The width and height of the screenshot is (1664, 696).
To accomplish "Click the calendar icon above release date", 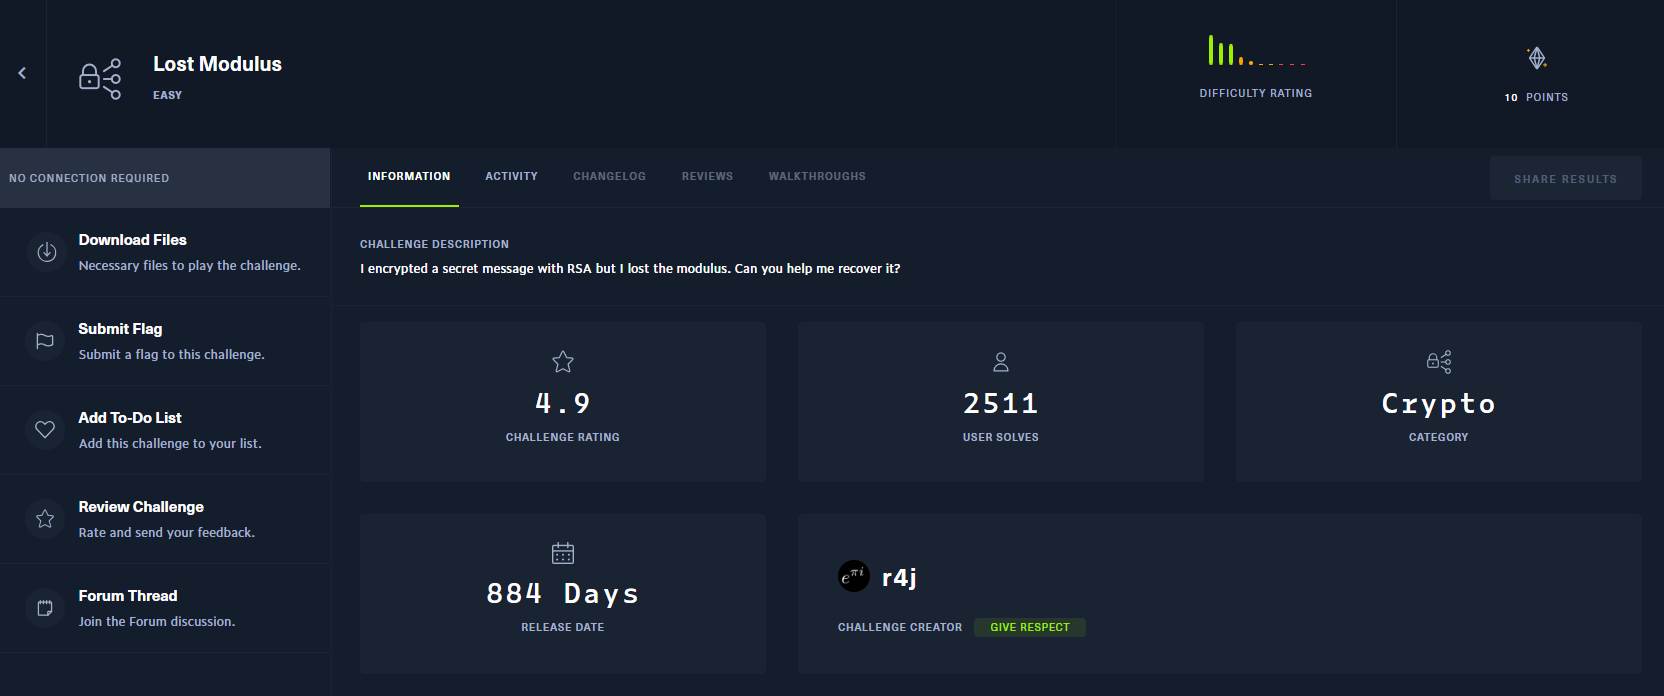I will pyautogui.click(x=563, y=553).
